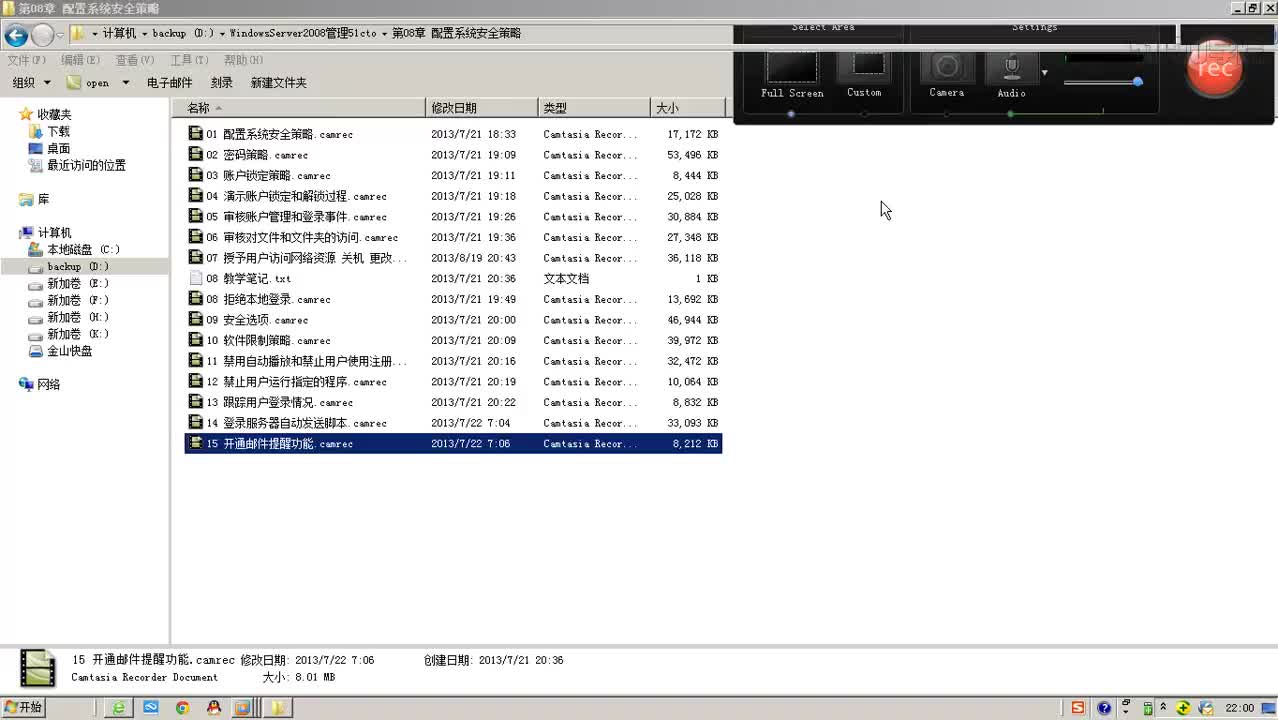1278x720 pixels.
Task: Open Chrome from the taskbar
Action: click(x=182, y=708)
